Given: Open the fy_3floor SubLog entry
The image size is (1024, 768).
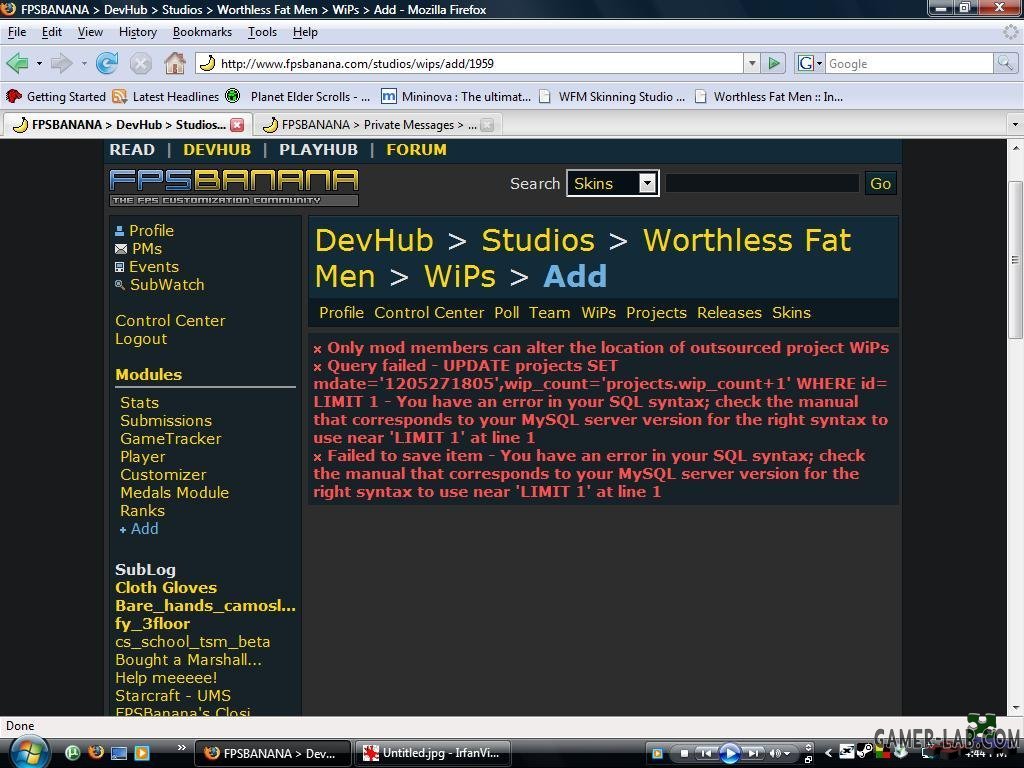Looking at the screenshot, I should [x=152, y=624].
